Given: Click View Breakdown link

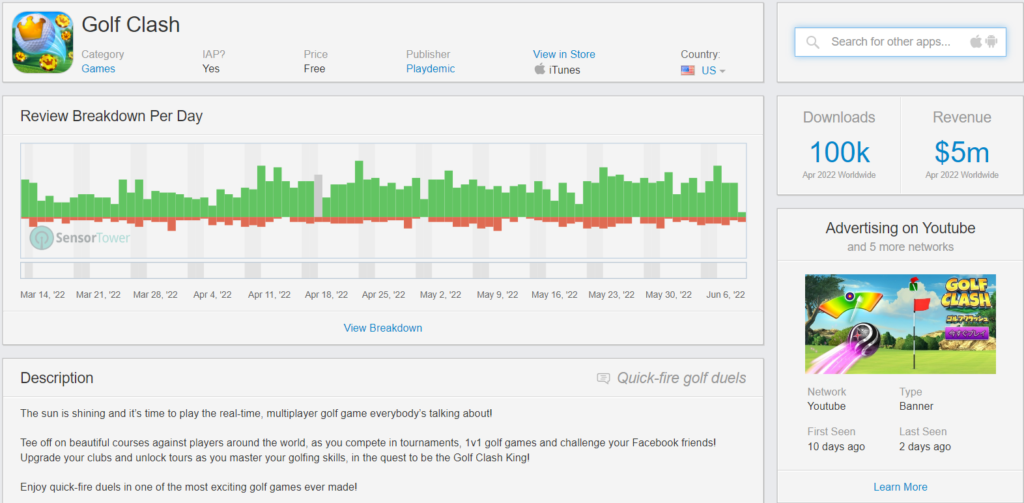Looking at the screenshot, I should click(383, 328).
